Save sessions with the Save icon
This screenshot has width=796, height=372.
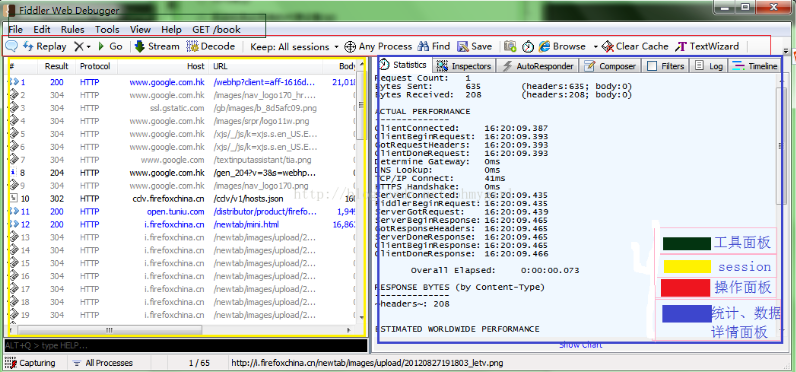pos(475,46)
